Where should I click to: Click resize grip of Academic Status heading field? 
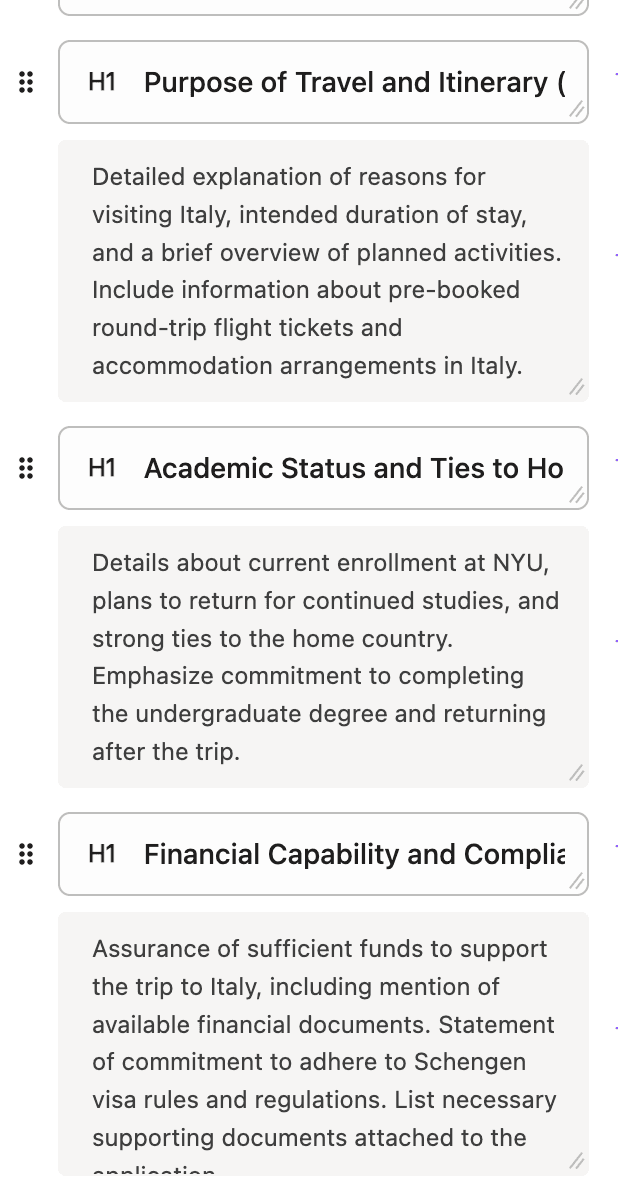(577, 497)
